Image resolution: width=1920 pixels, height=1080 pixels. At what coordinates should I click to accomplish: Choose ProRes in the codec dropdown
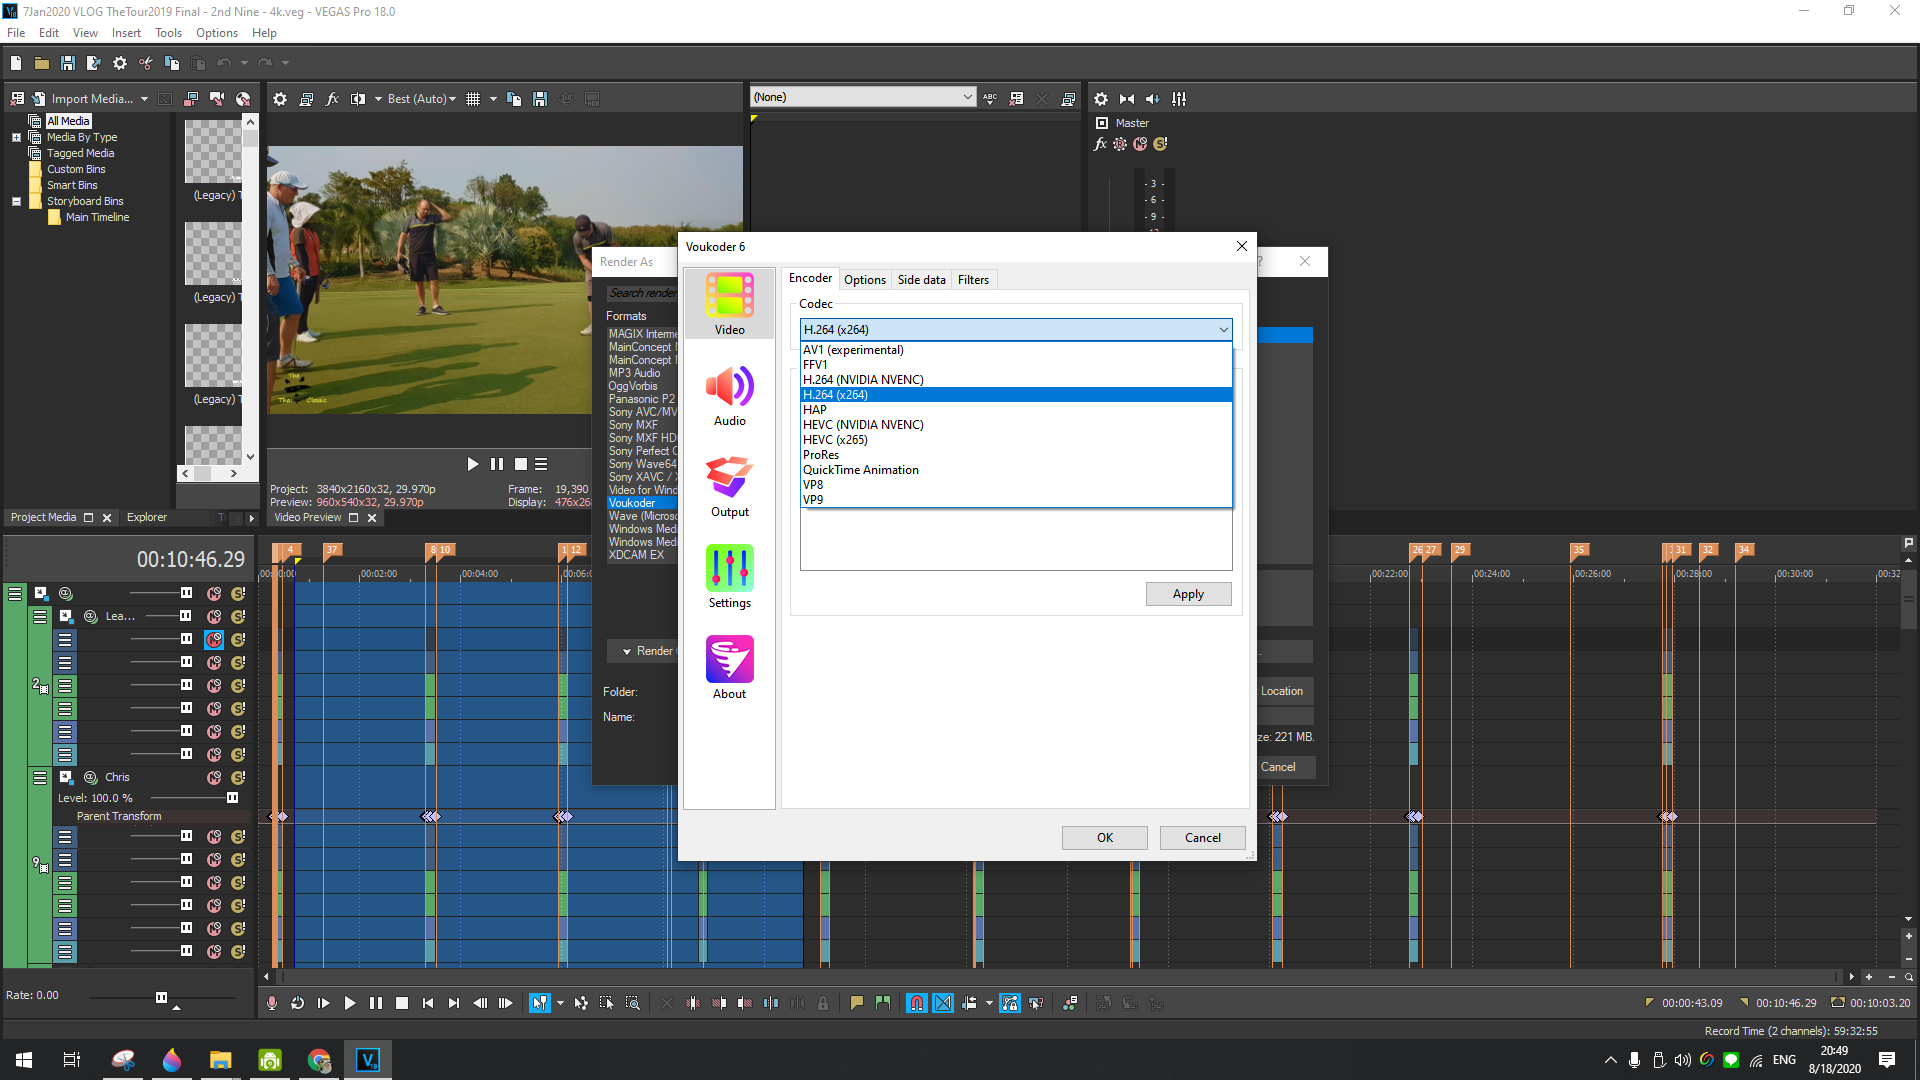coord(821,455)
